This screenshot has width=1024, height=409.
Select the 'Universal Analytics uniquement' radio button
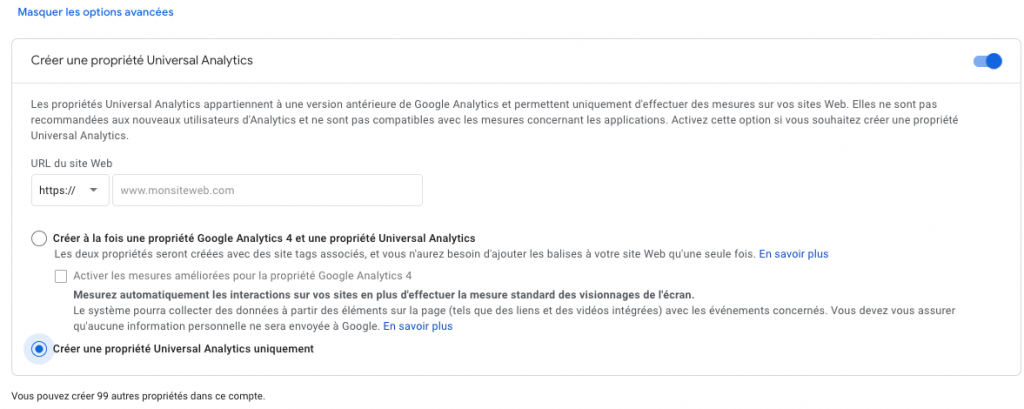39,349
